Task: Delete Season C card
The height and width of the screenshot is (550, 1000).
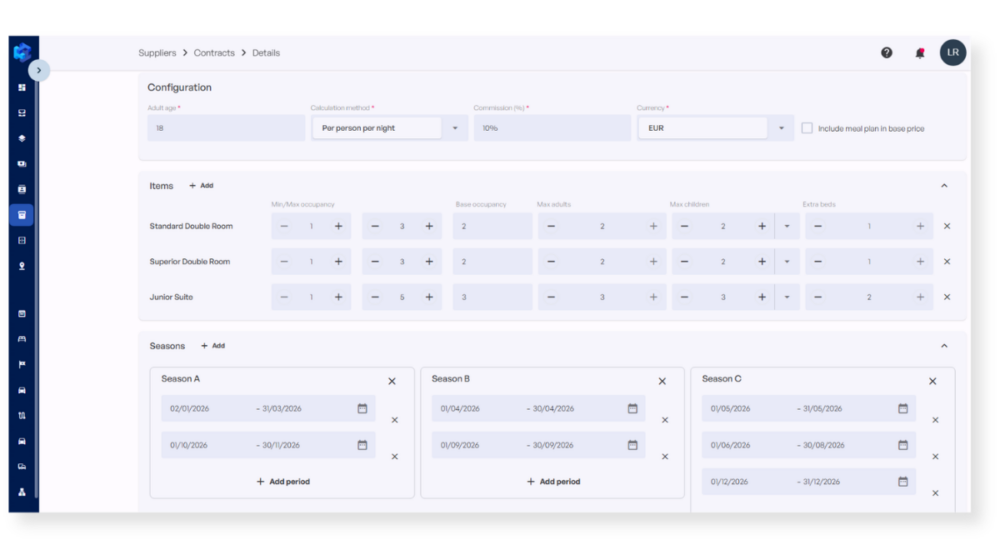Action: [932, 381]
